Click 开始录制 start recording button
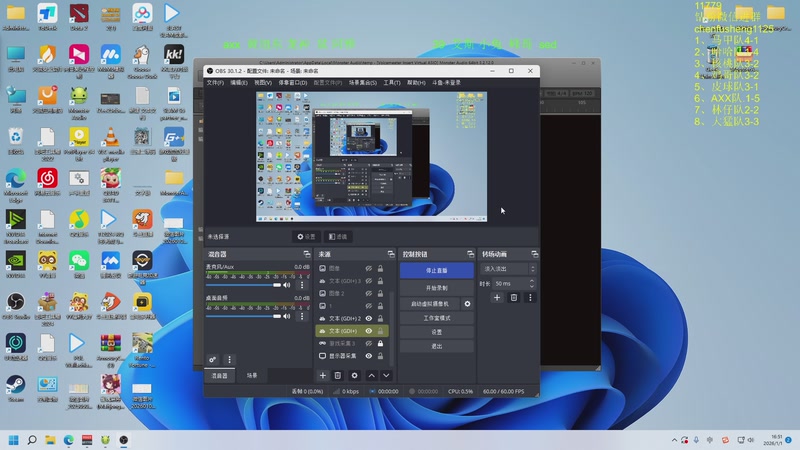Viewport: 800px width, 450px height. click(x=437, y=288)
